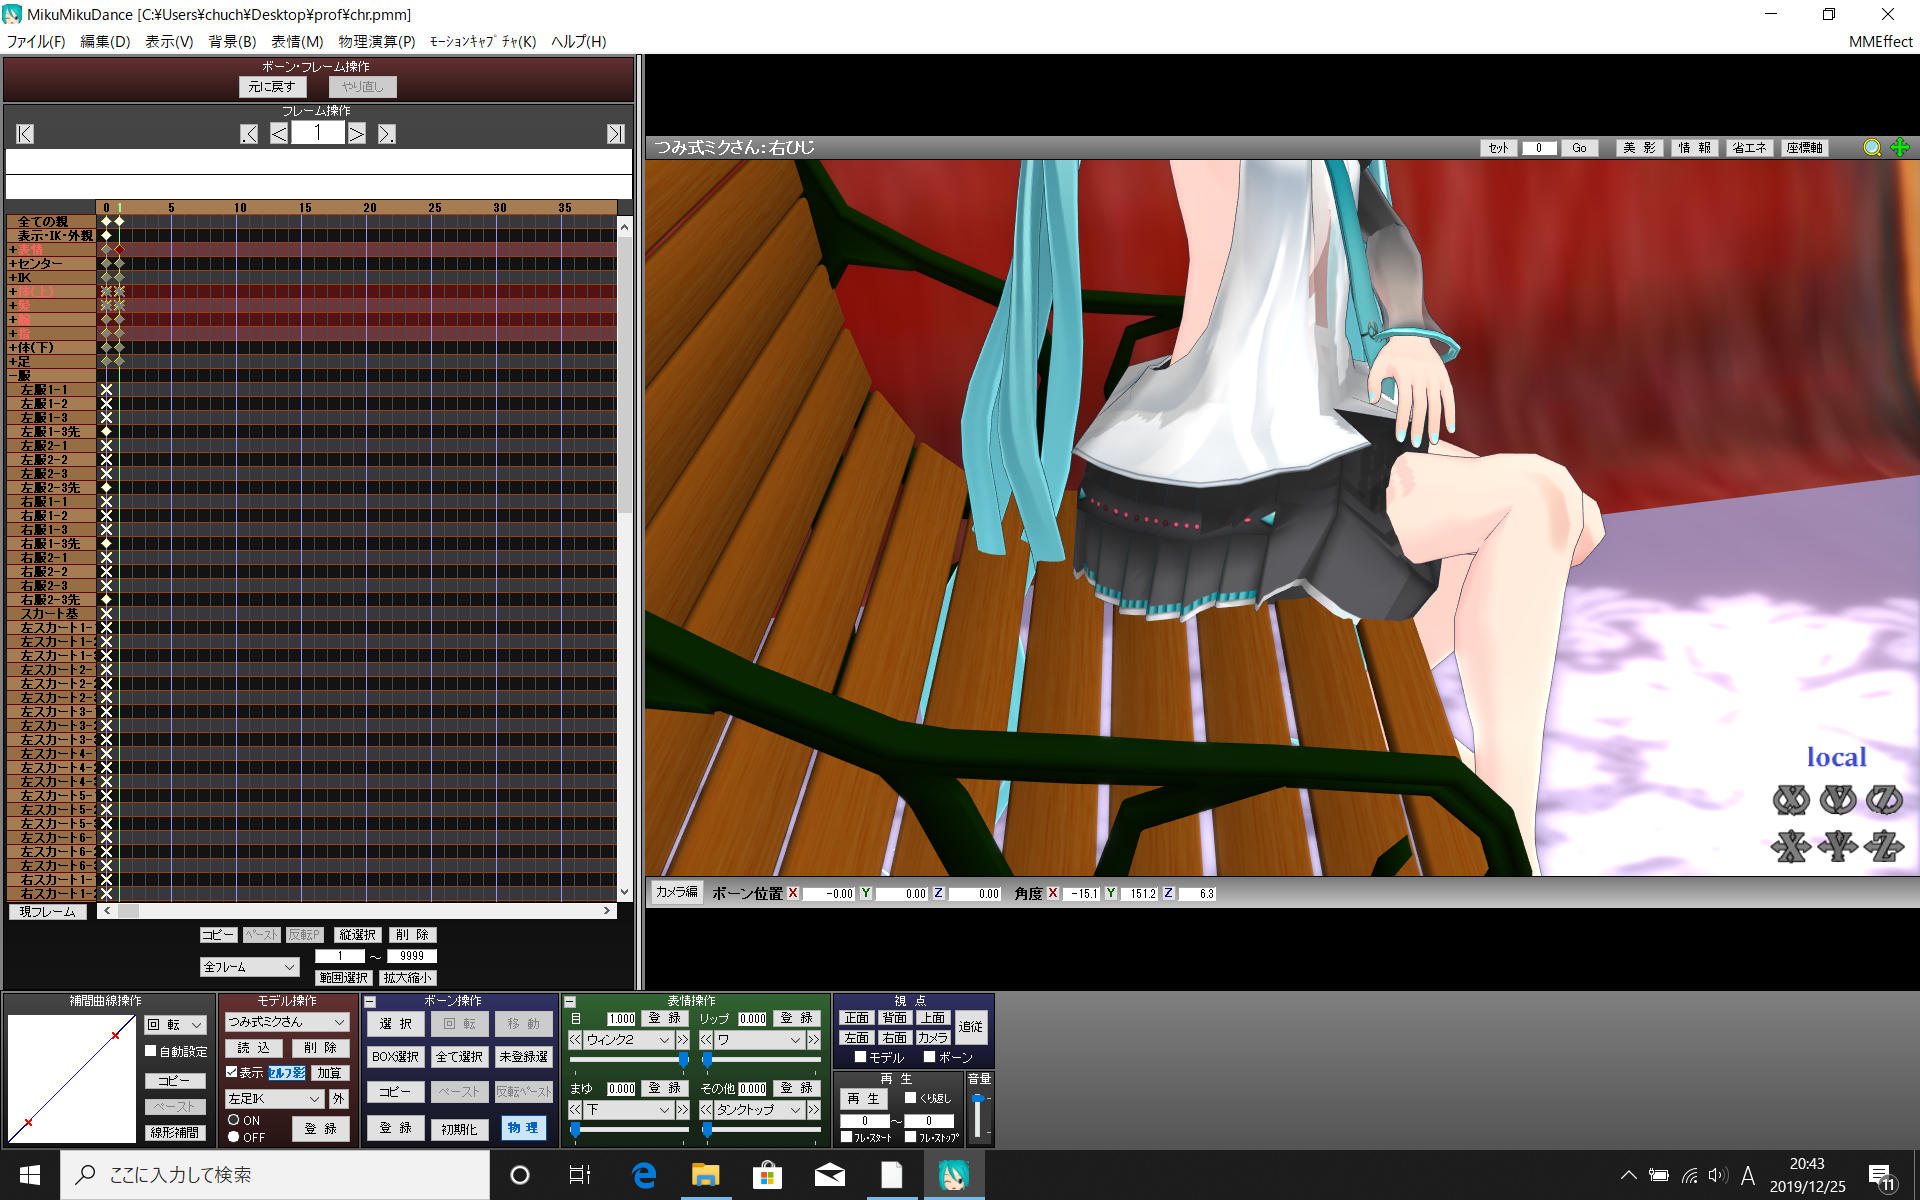Click the current frame number field
This screenshot has width=1920, height=1200.
pyautogui.click(x=318, y=133)
